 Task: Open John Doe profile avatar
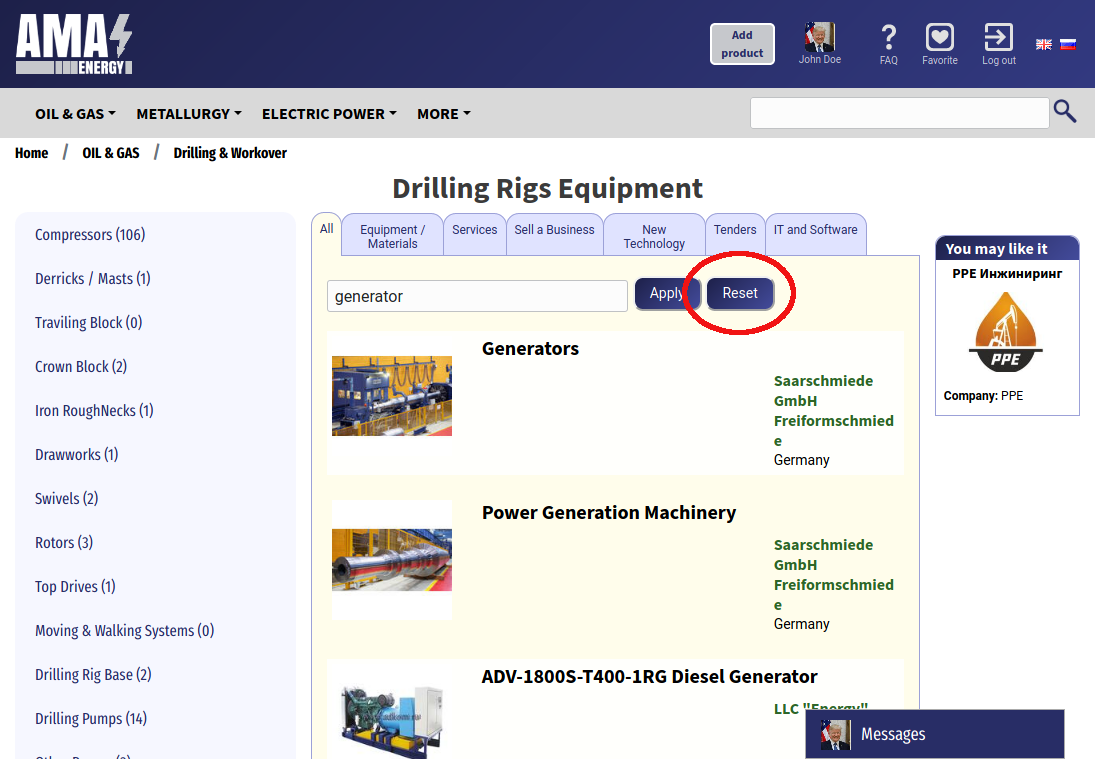pyautogui.click(x=819, y=38)
